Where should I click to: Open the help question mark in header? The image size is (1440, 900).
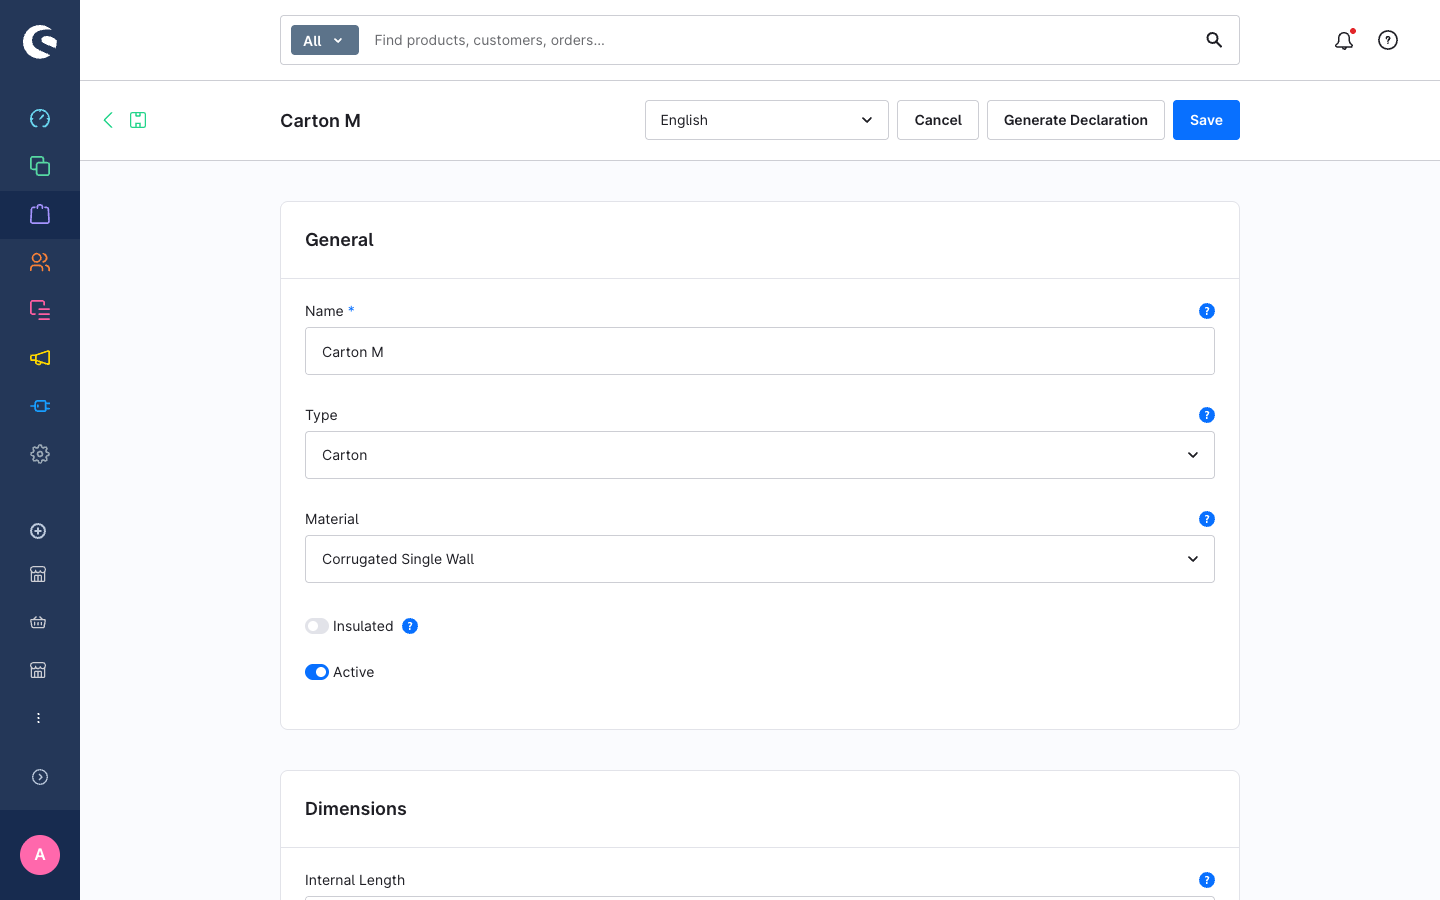point(1388,40)
